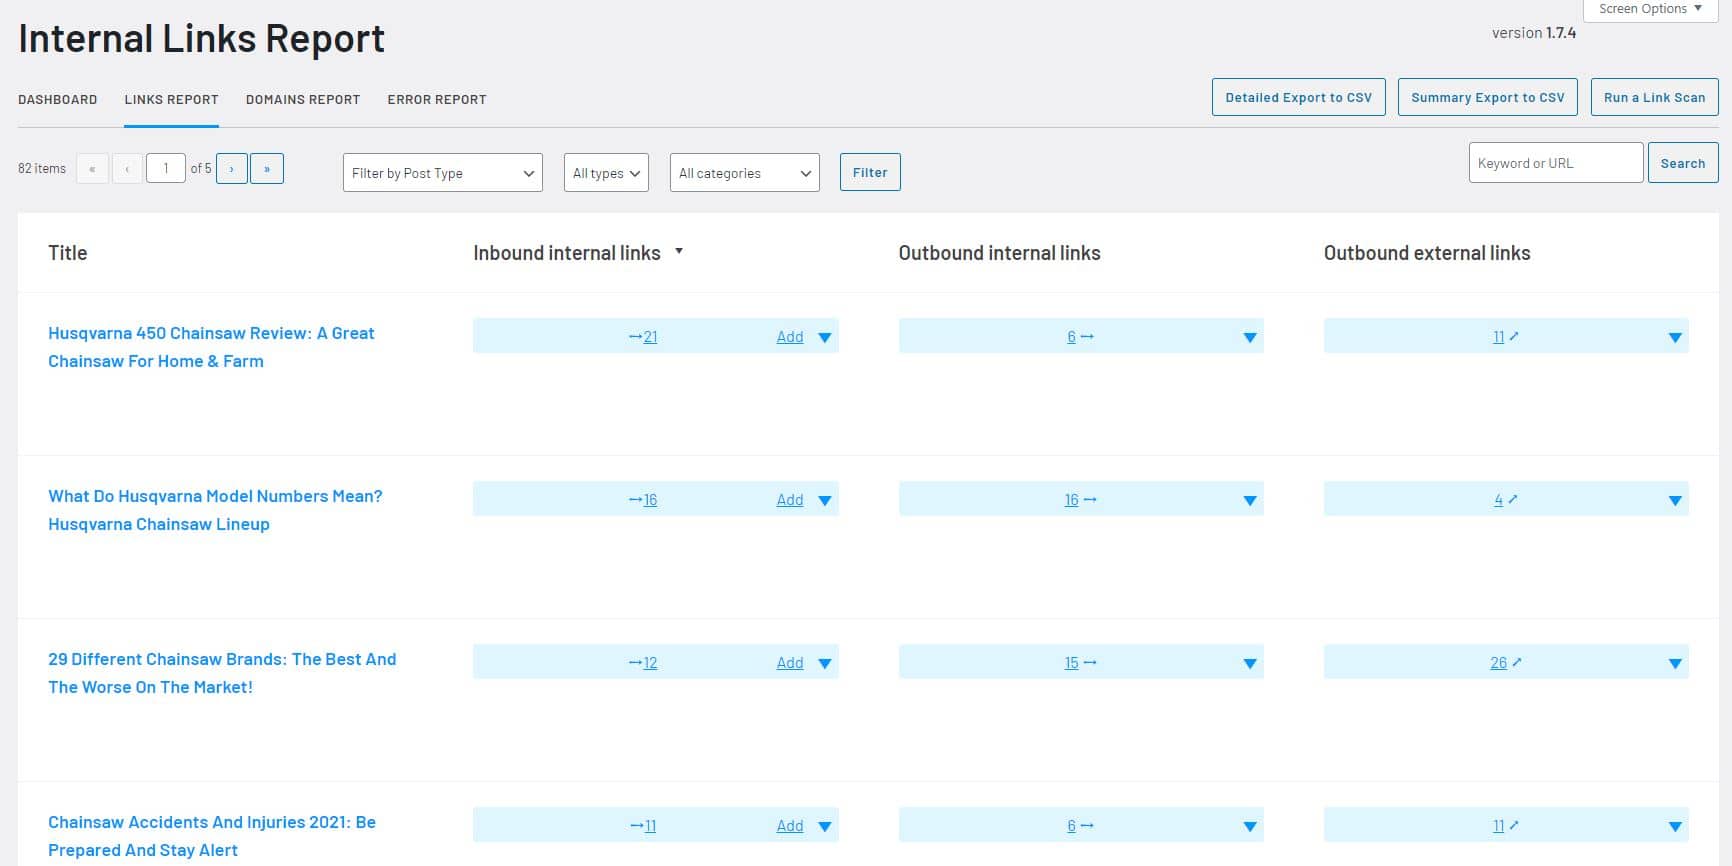The width and height of the screenshot is (1732, 866).
Task: Expand inbound links for Husqvarna 450 Review
Action: coord(825,337)
